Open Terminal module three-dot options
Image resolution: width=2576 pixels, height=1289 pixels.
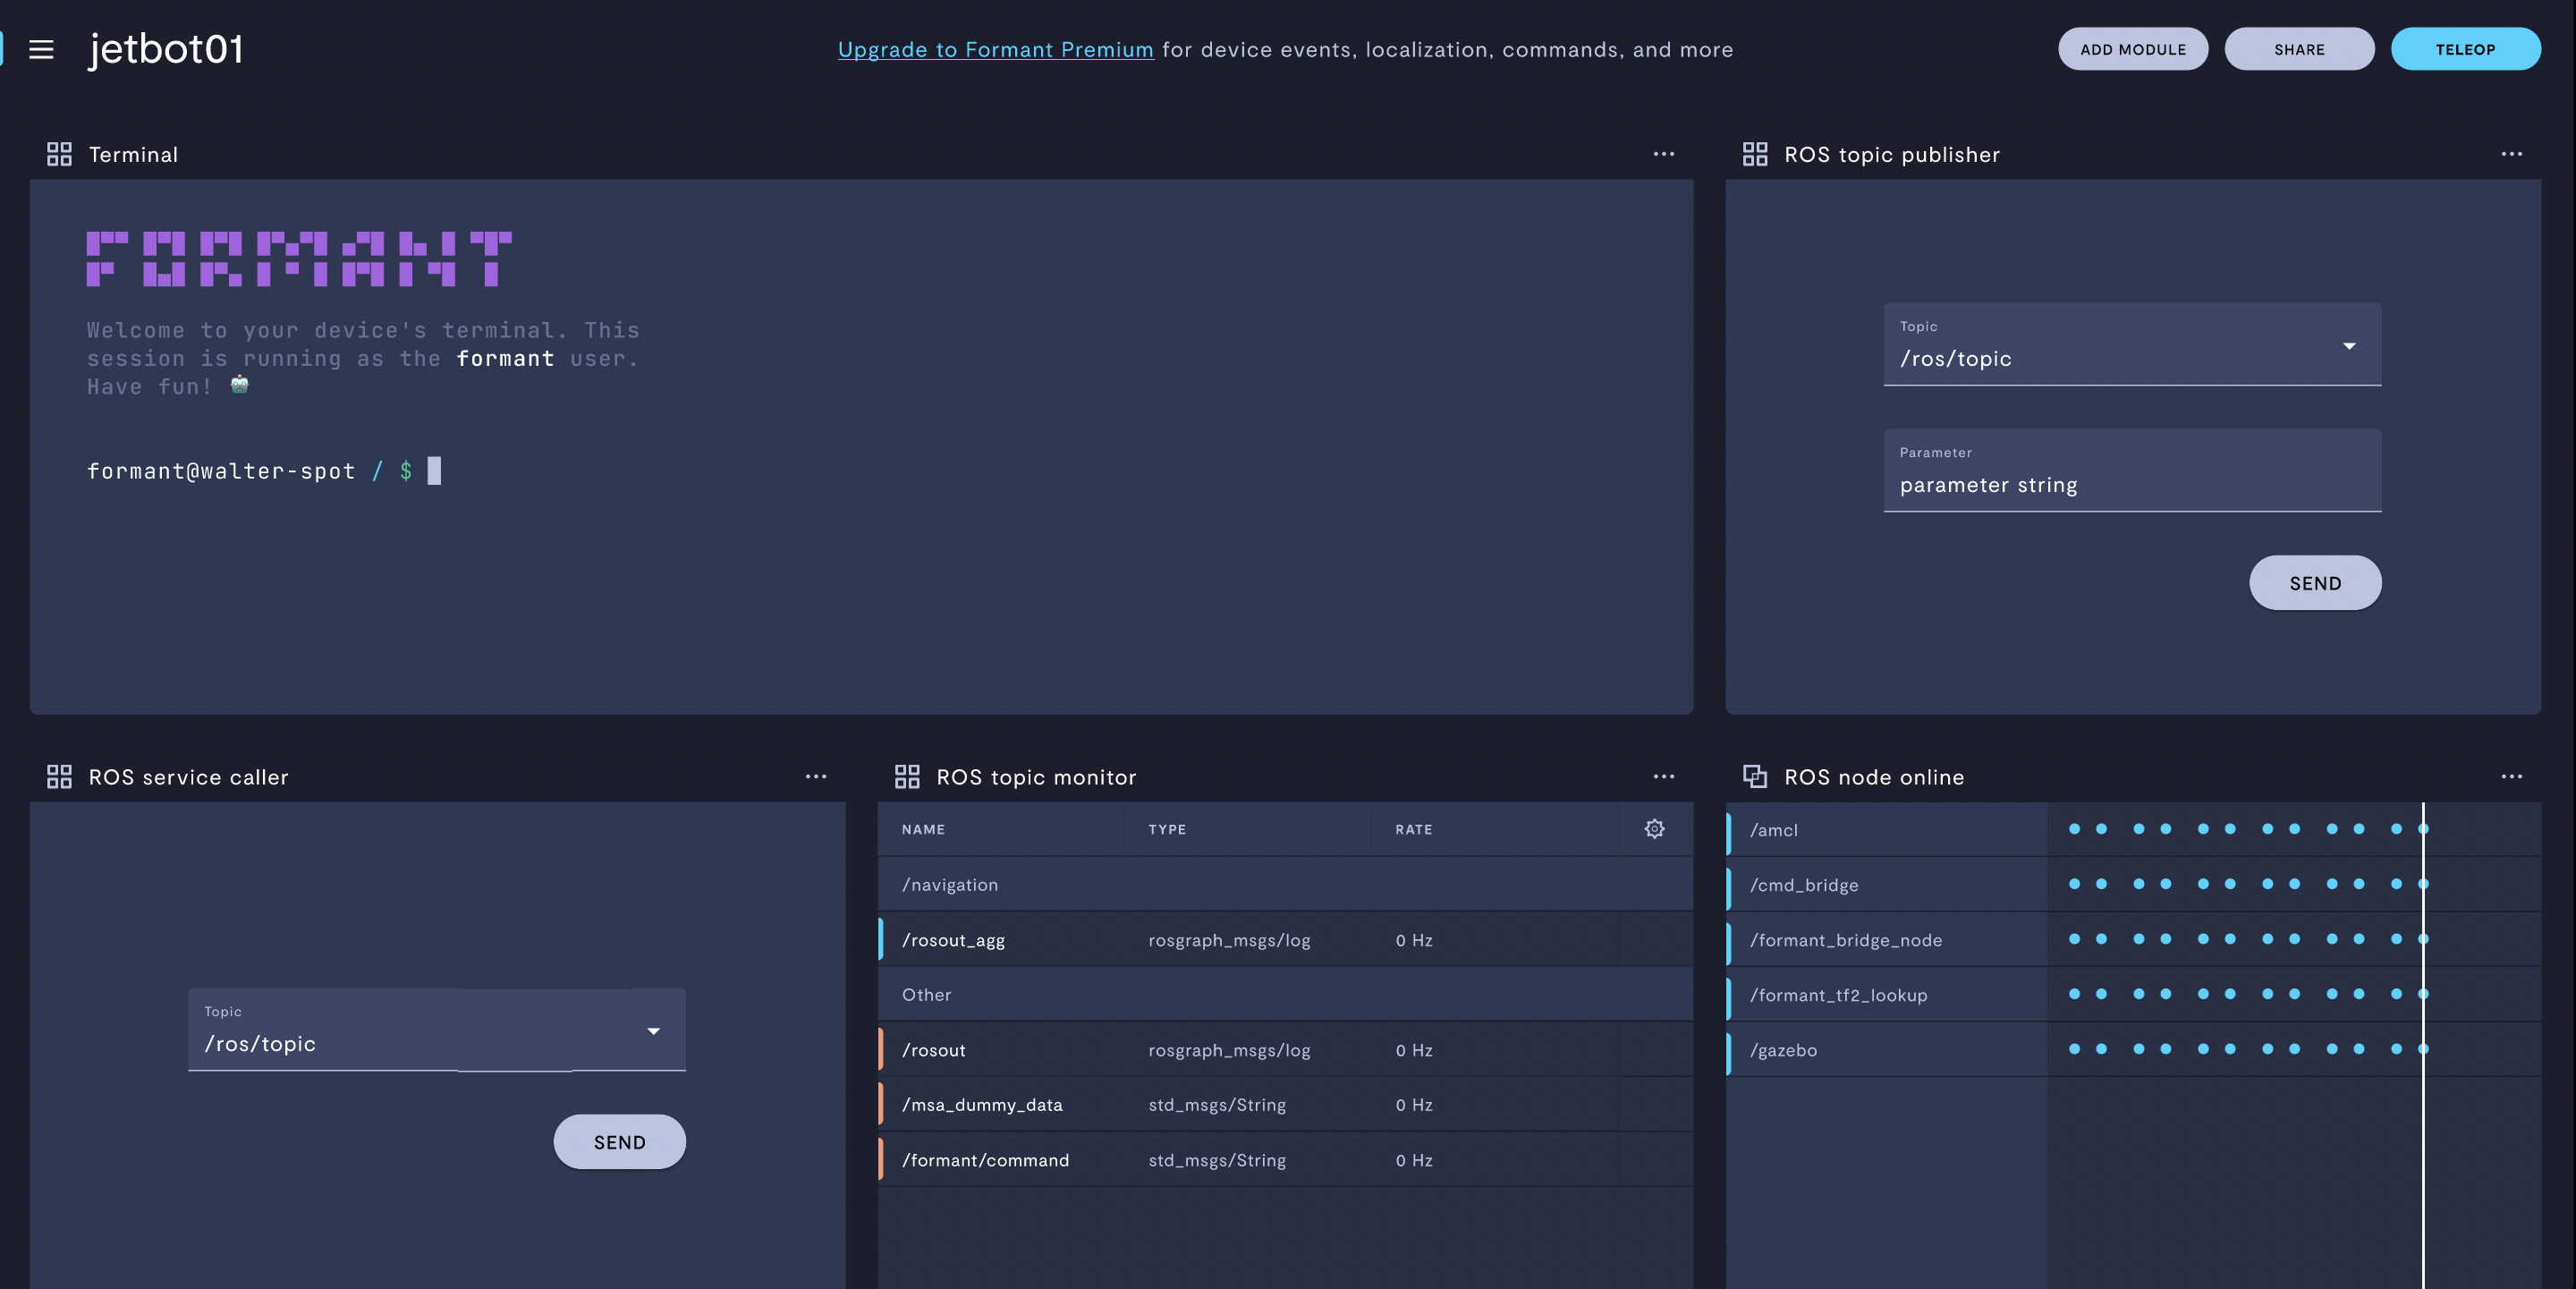(1663, 154)
